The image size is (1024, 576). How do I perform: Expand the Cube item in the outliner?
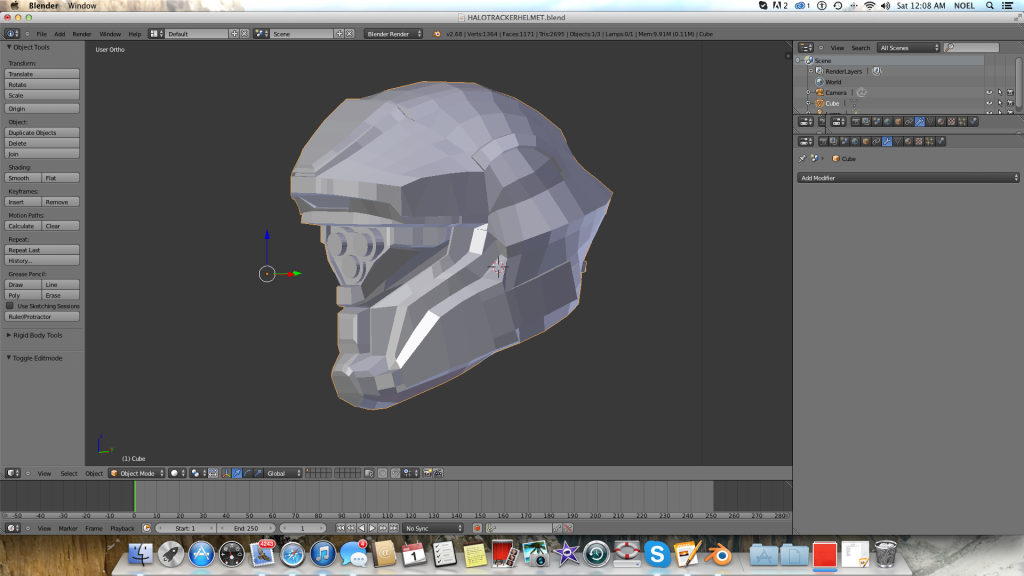(808, 103)
